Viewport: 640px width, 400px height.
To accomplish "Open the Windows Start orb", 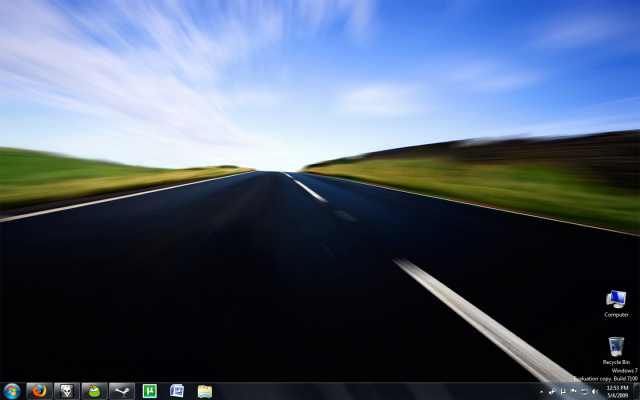I will (x=11, y=391).
